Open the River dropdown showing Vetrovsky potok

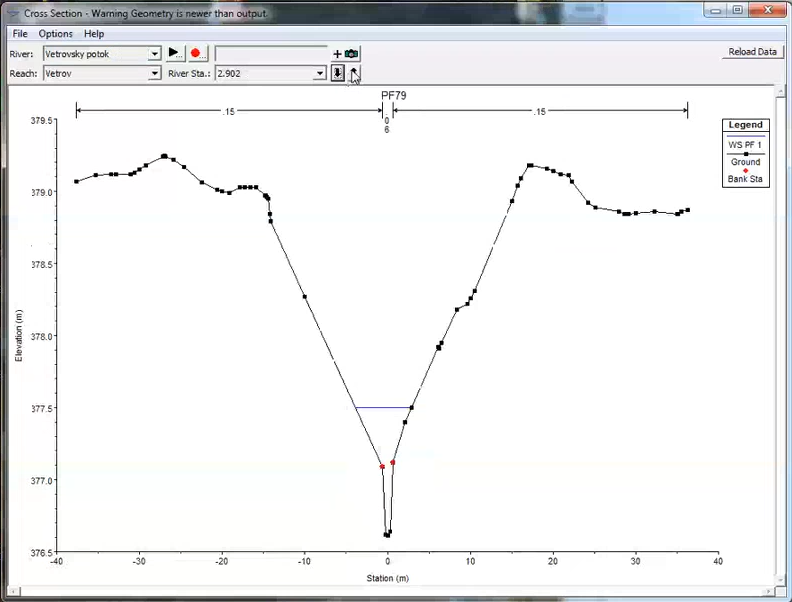click(155, 53)
